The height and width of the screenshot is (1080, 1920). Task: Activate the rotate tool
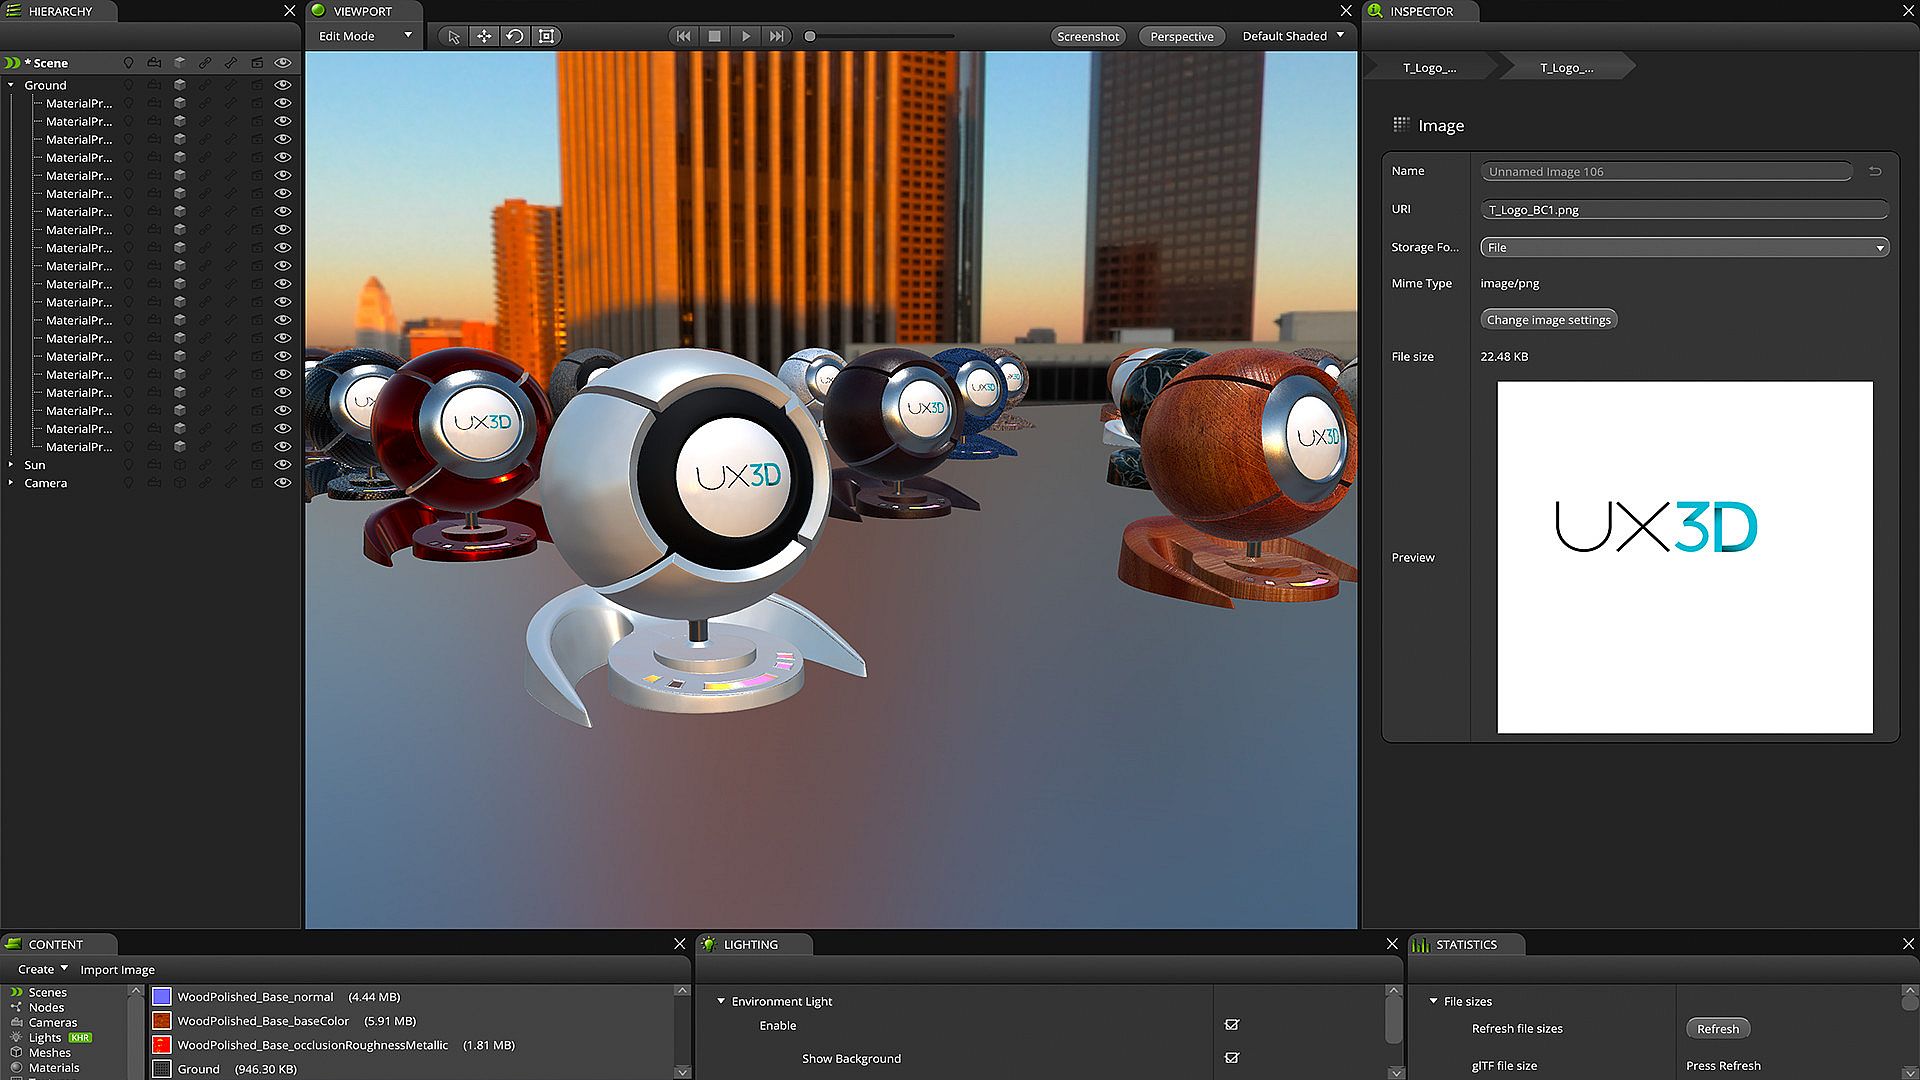(x=515, y=36)
